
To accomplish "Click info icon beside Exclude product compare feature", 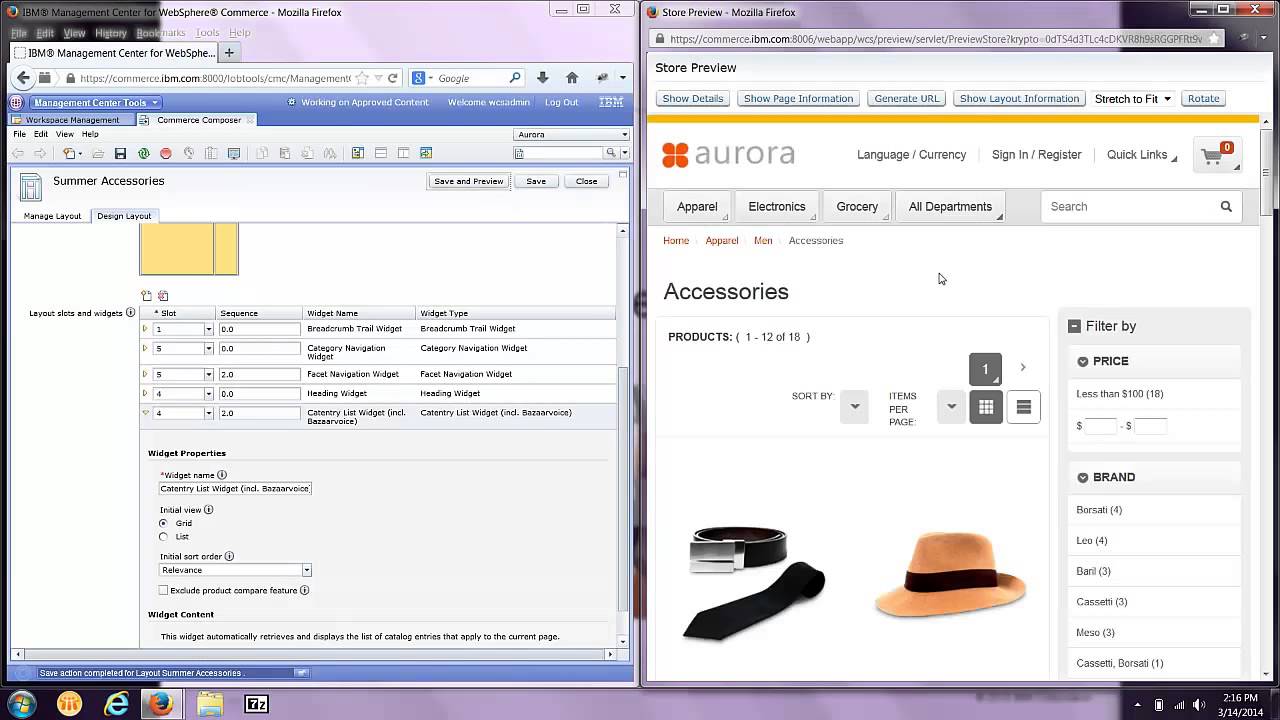I will coord(304,590).
